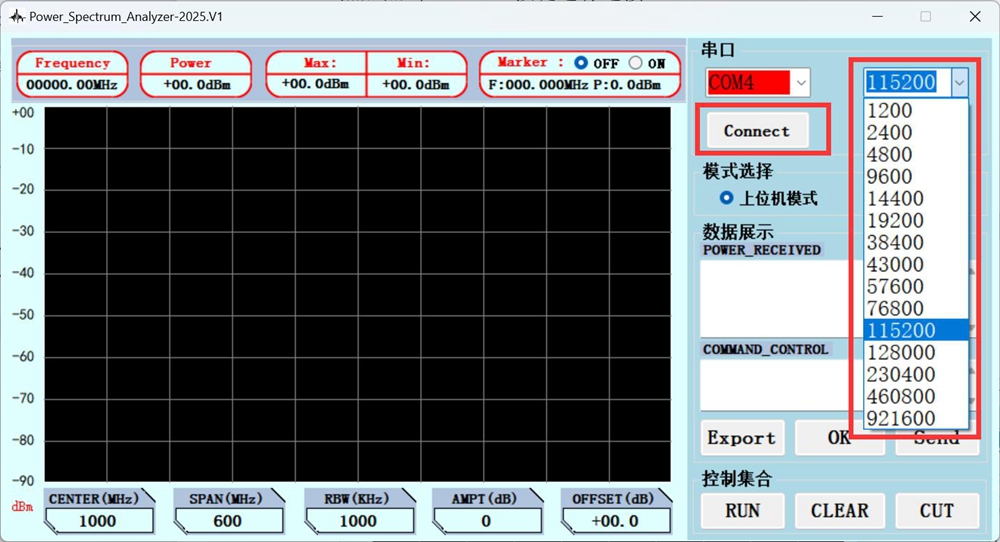Open the COM4 serial port dropdown

pyautogui.click(x=801, y=83)
